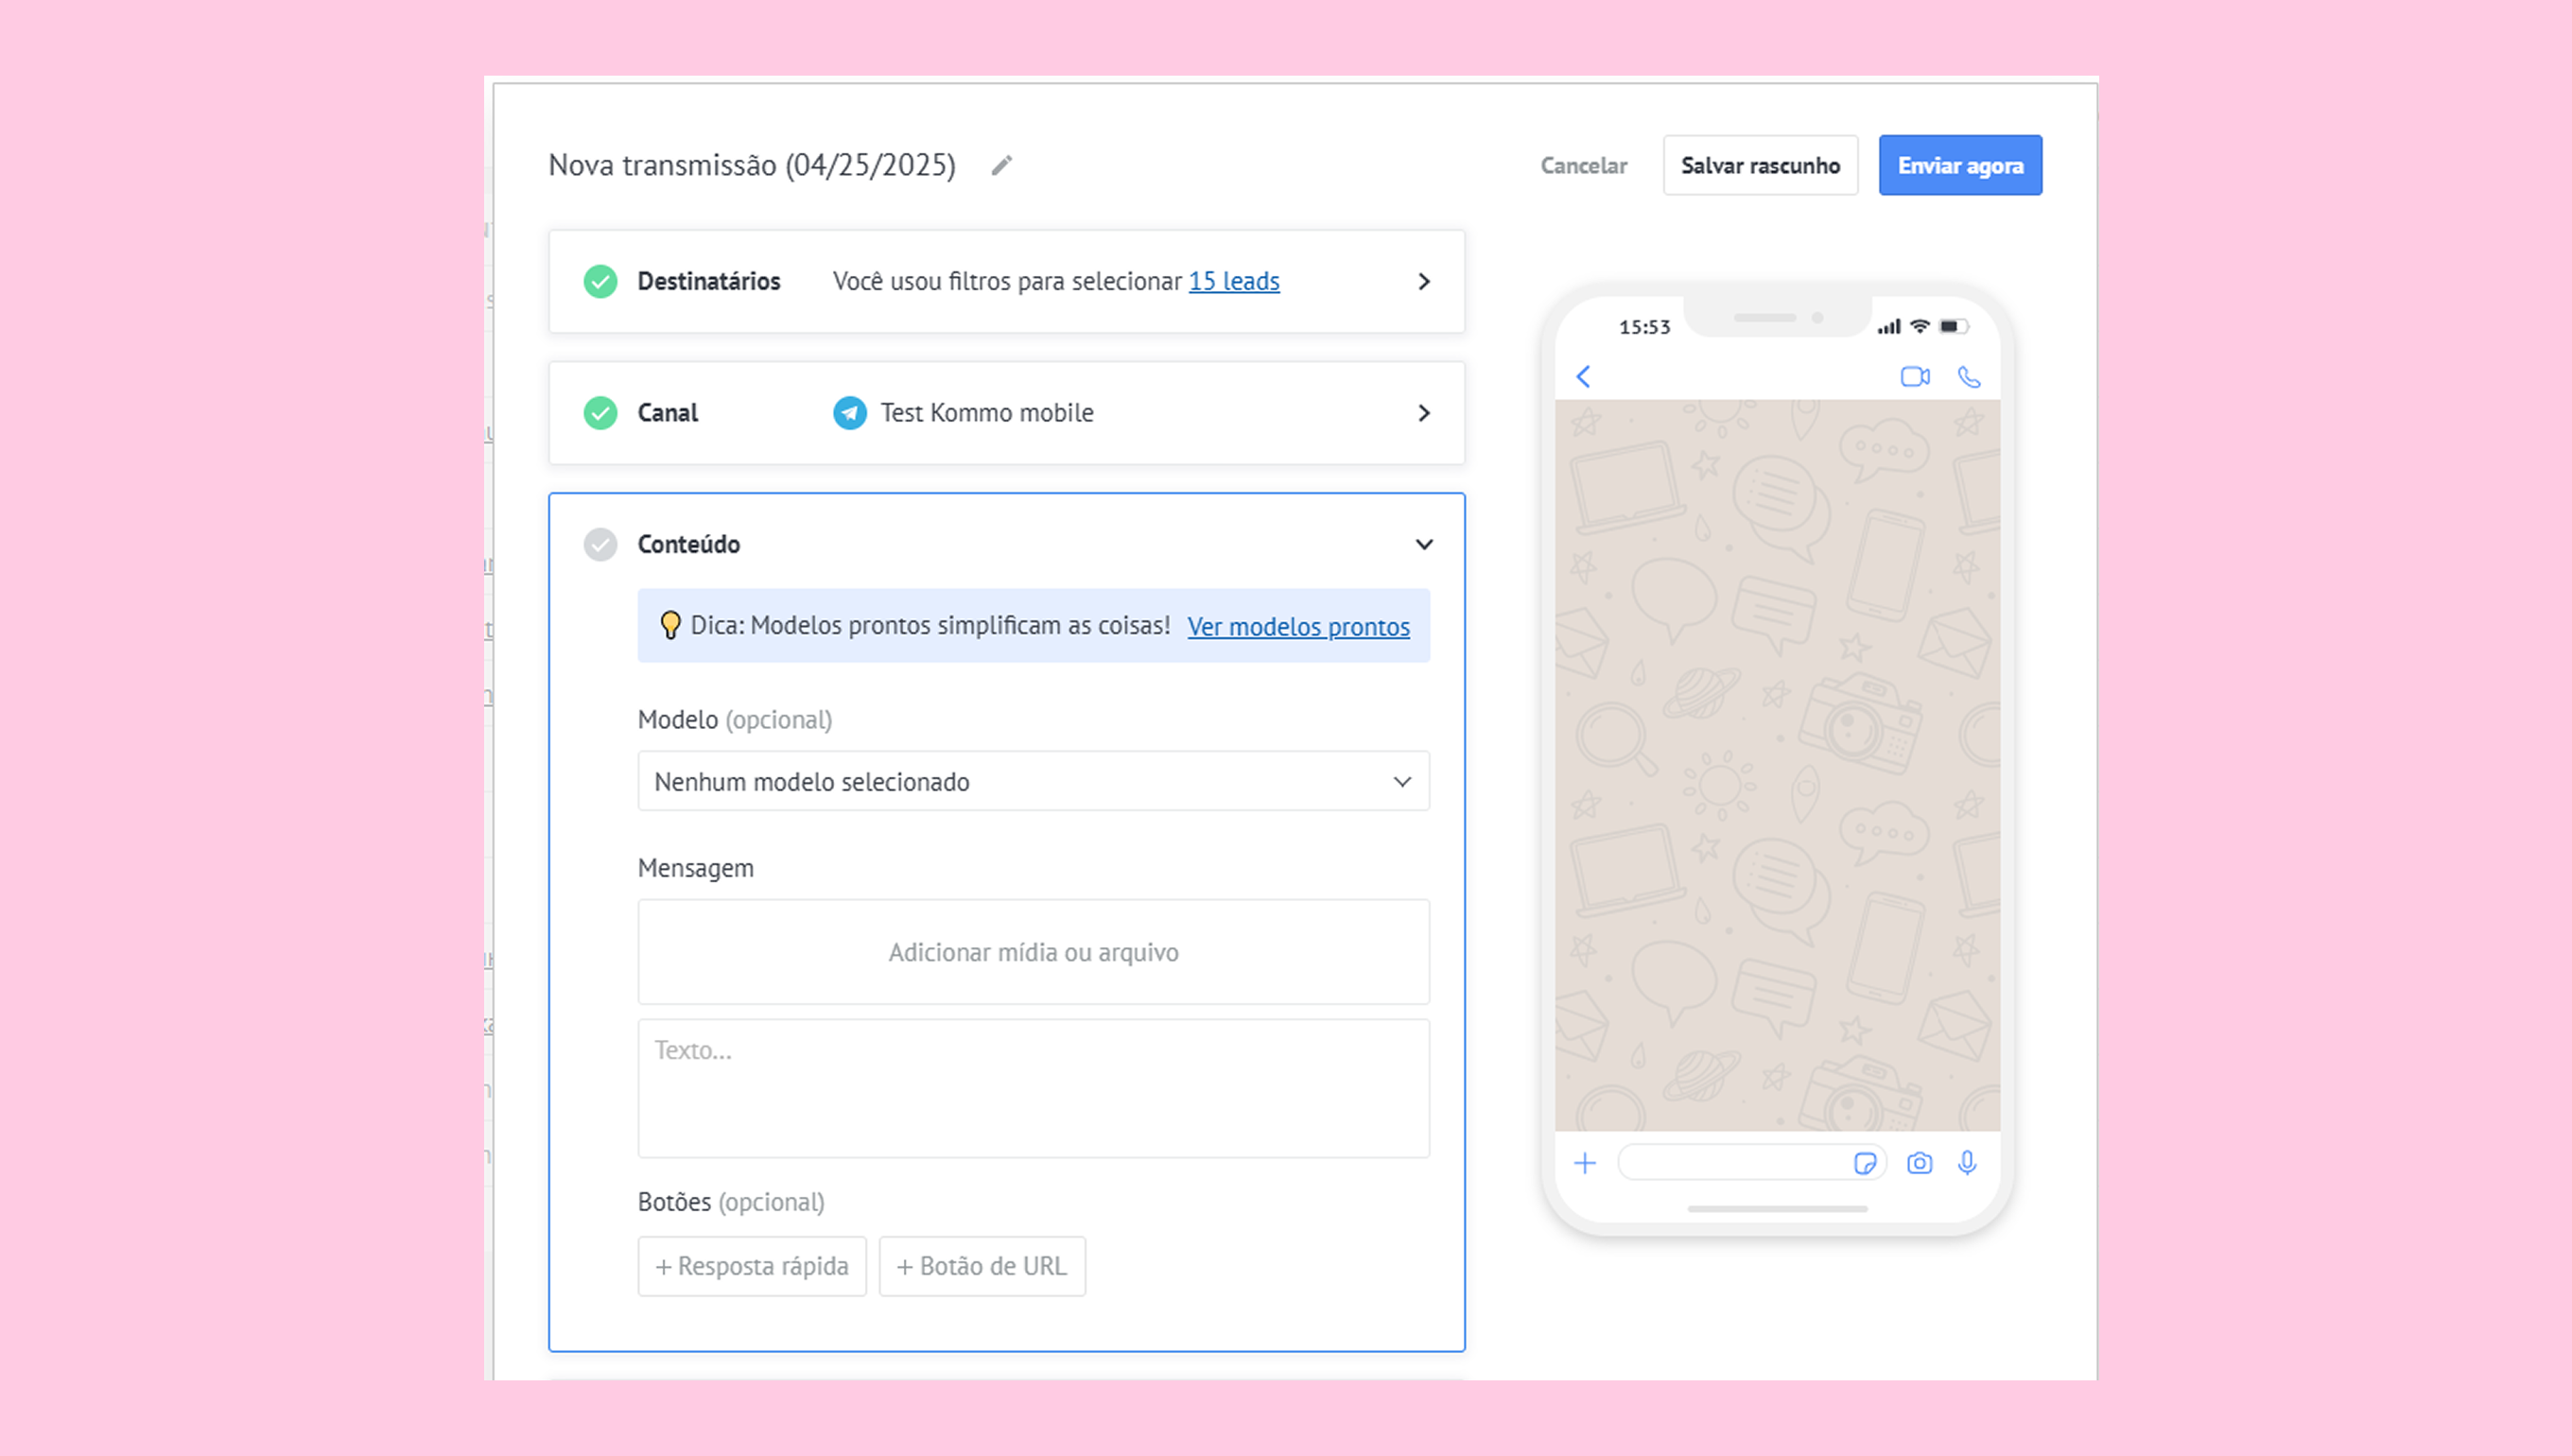This screenshot has width=2572, height=1456.
Task: Tap the signal bars icon in preview
Action: click(x=1888, y=327)
